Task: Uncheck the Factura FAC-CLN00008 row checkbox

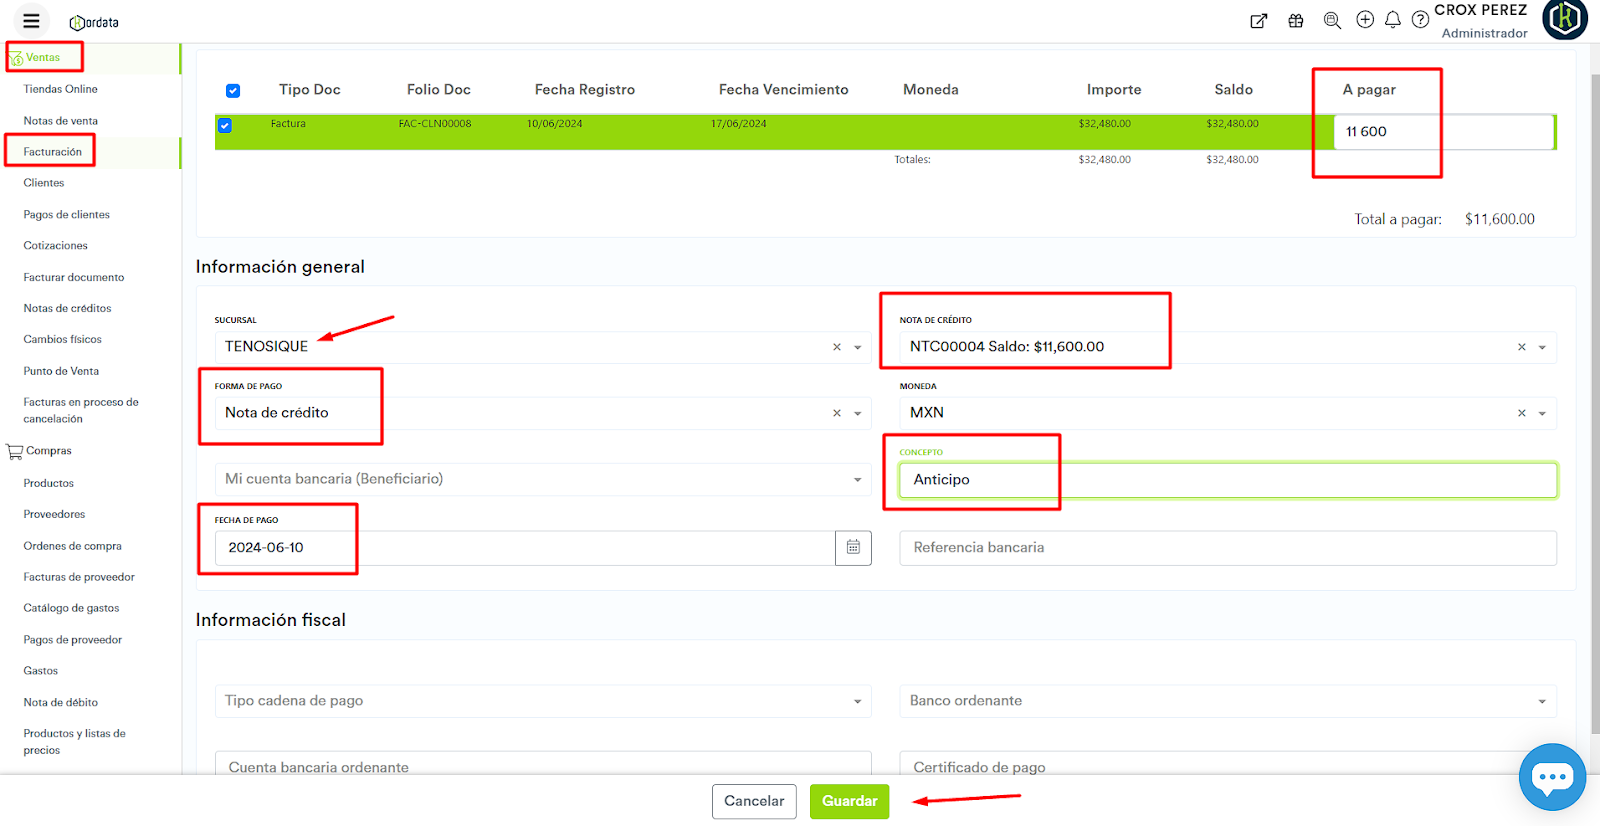Action: [x=225, y=125]
